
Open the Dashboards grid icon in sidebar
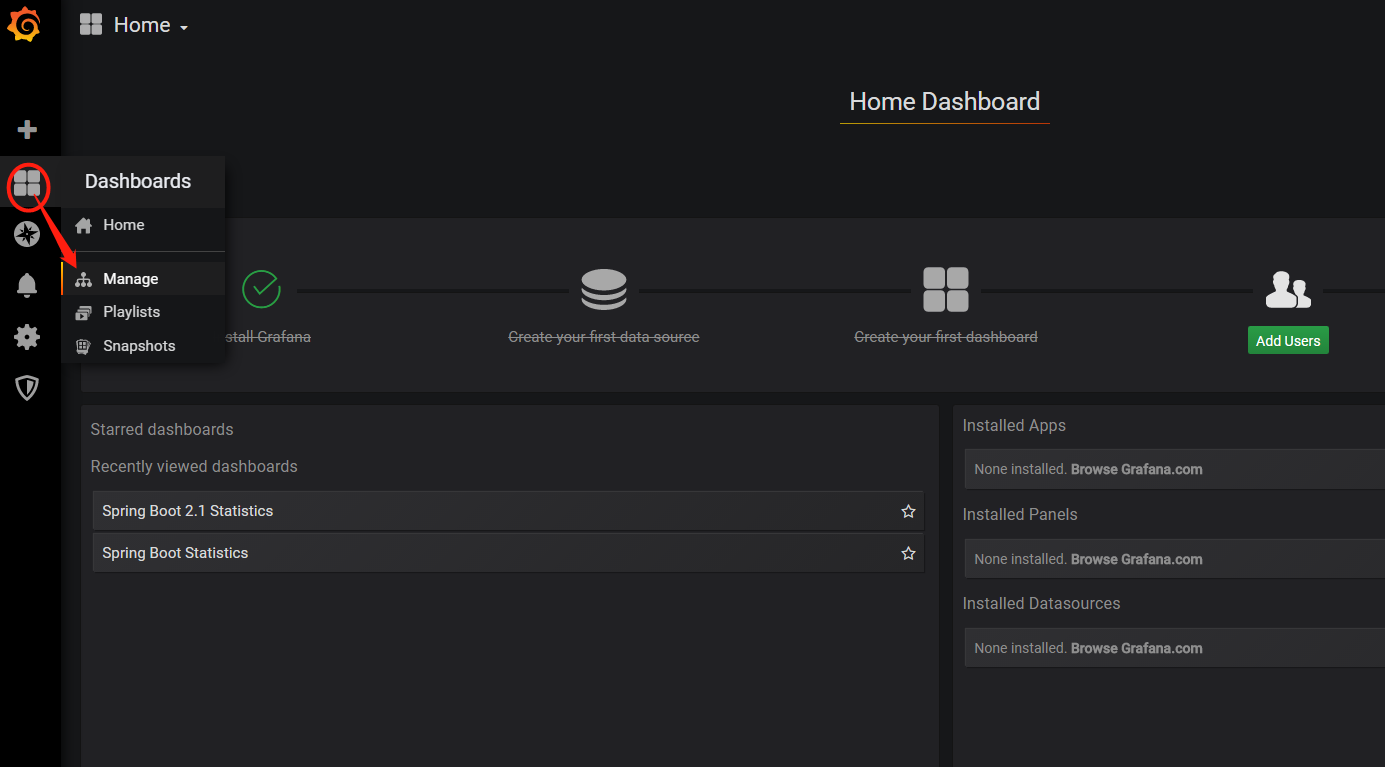27,183
